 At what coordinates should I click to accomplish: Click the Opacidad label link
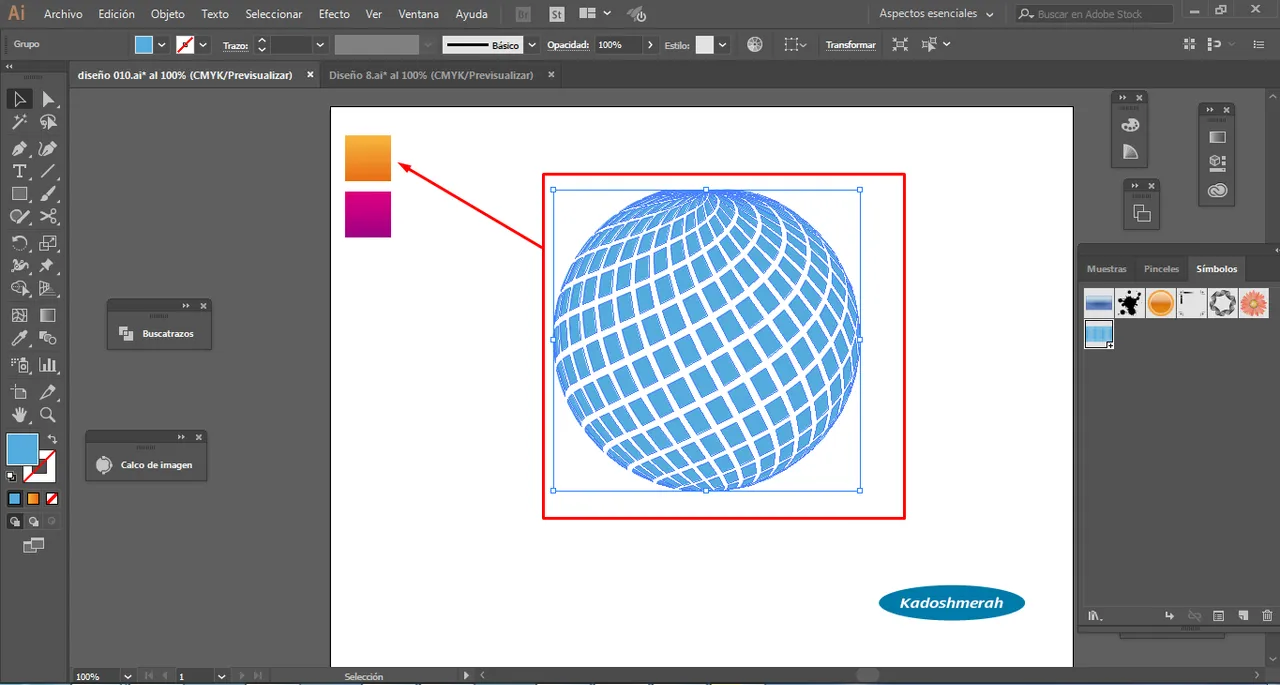568,45
